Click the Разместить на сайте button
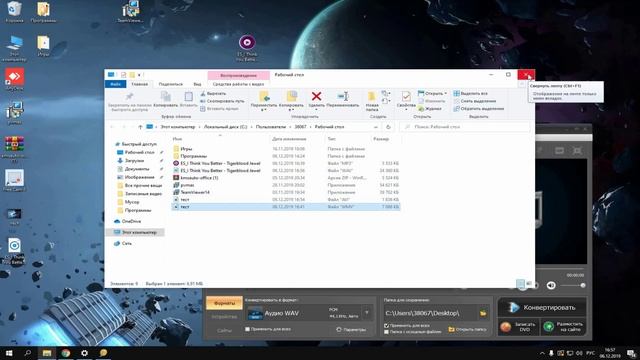This screenshot has height=360, width=640. pyautogui.click(x=564, y=327)
